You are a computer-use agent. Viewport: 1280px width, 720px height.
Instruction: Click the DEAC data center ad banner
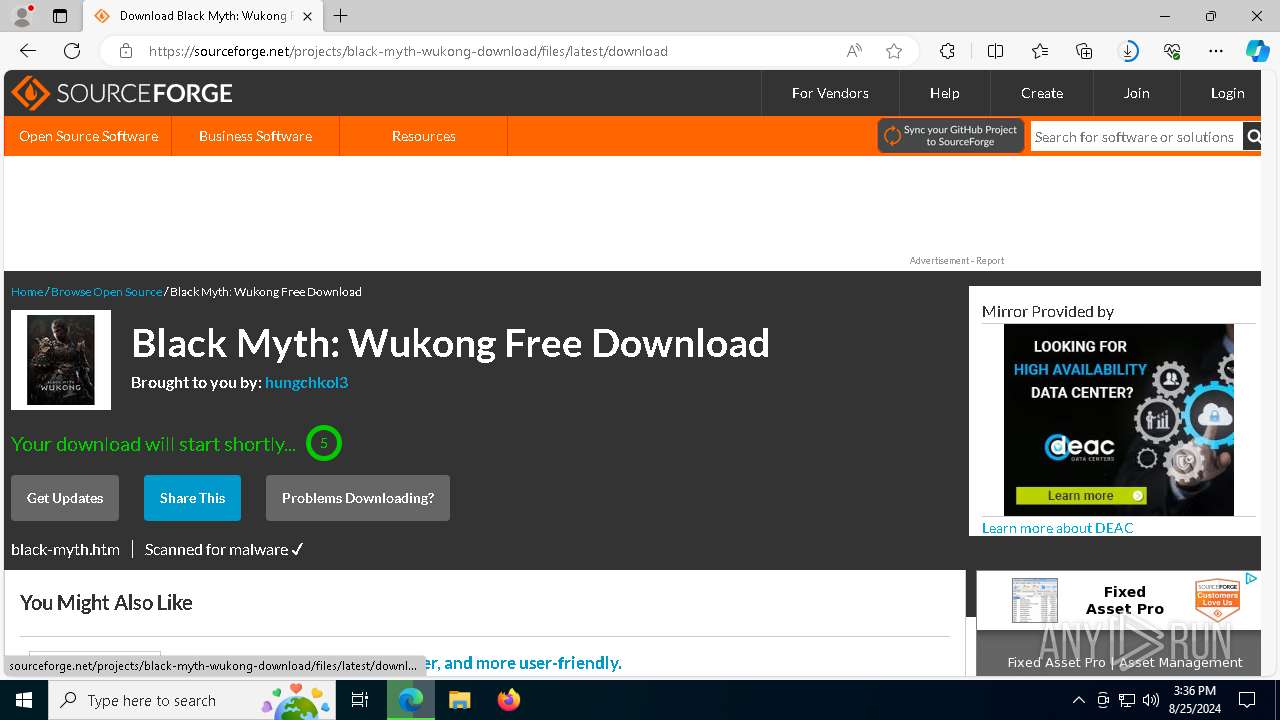coord(1119,420)
